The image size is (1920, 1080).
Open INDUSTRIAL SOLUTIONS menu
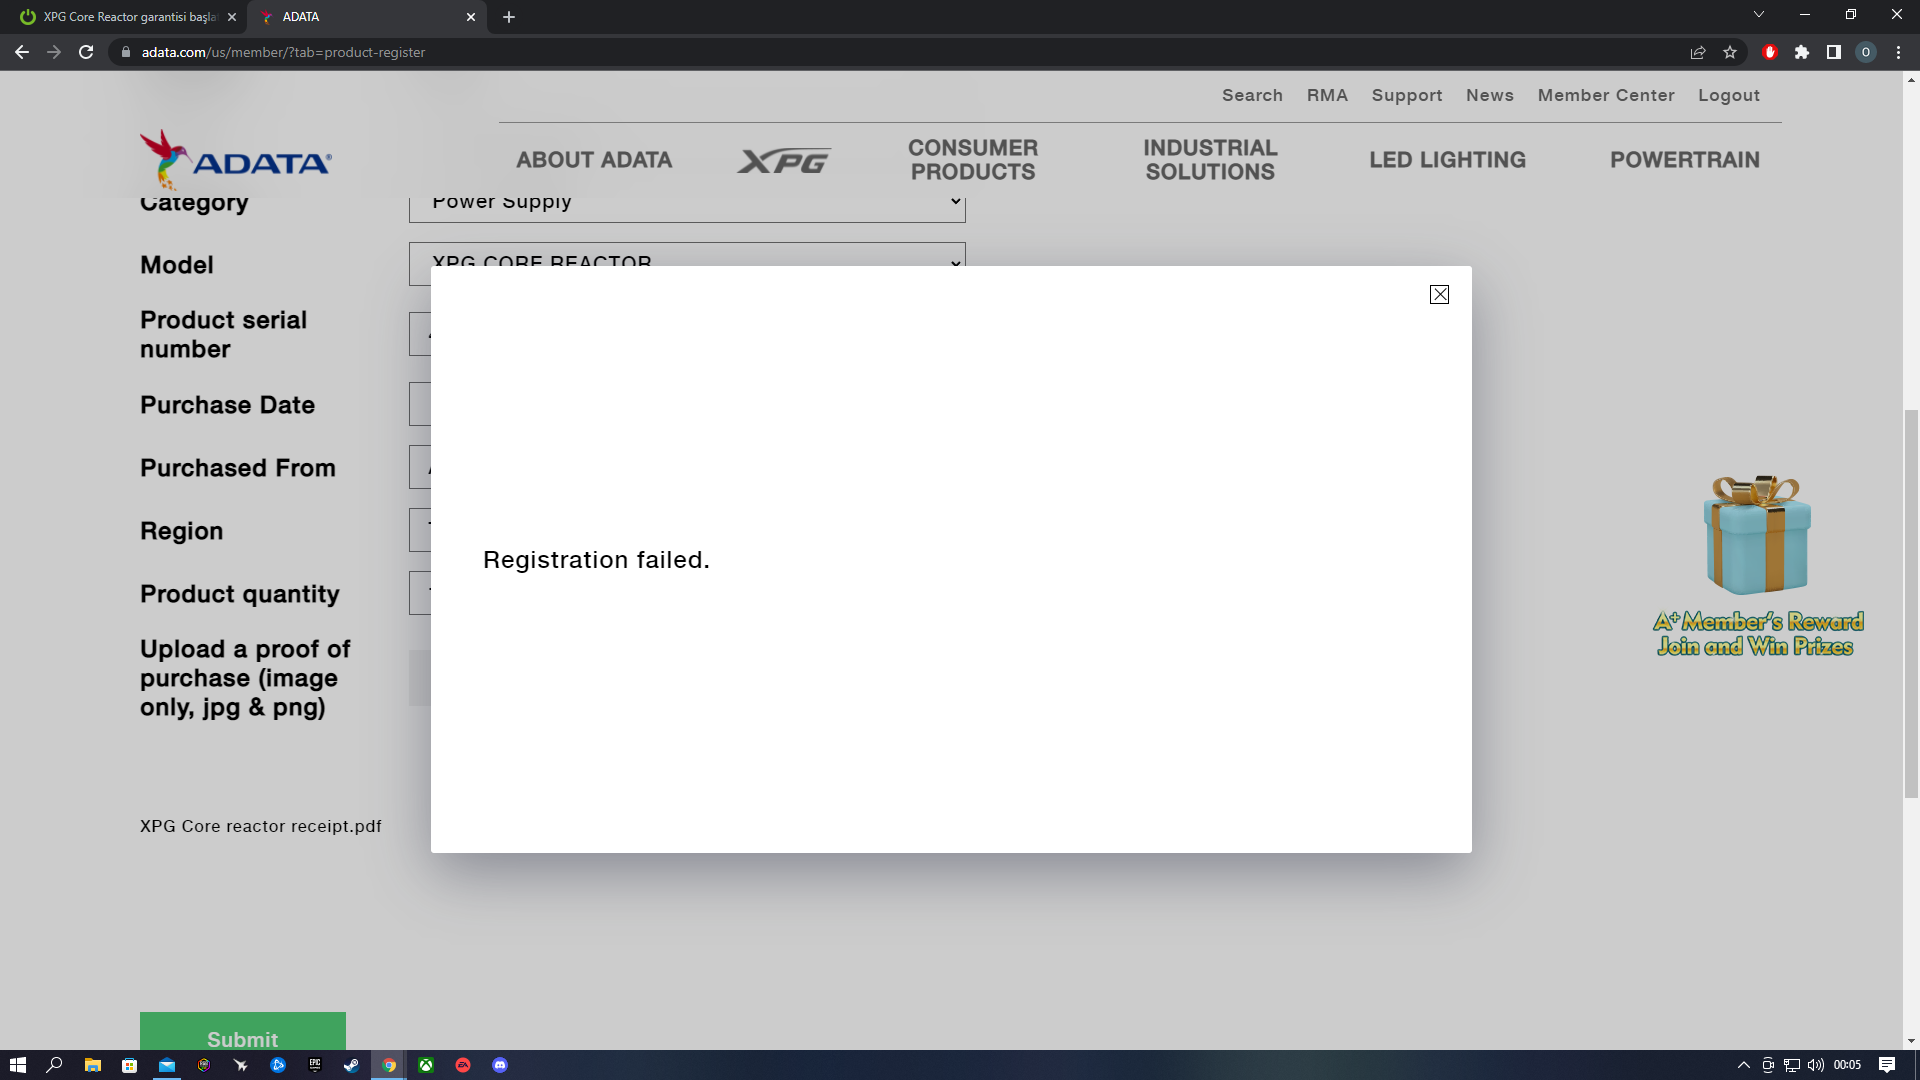point(1210,160)
